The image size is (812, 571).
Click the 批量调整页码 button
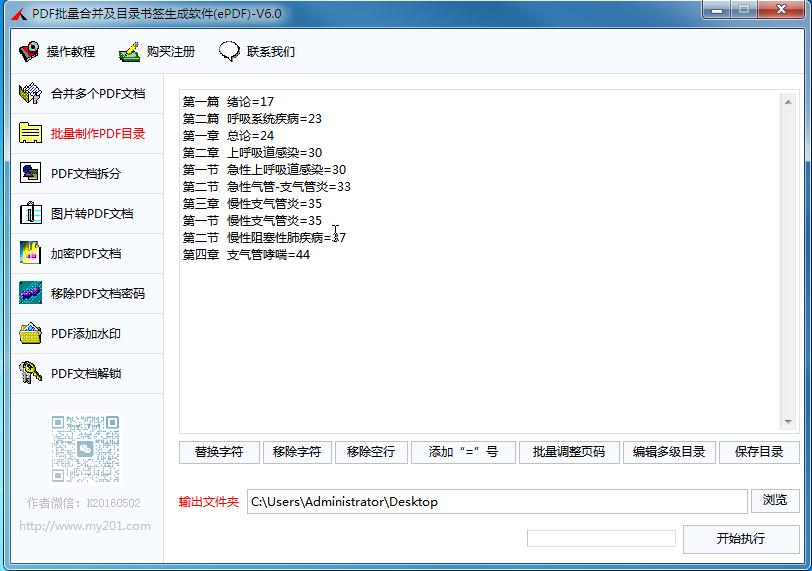[569, 452]
